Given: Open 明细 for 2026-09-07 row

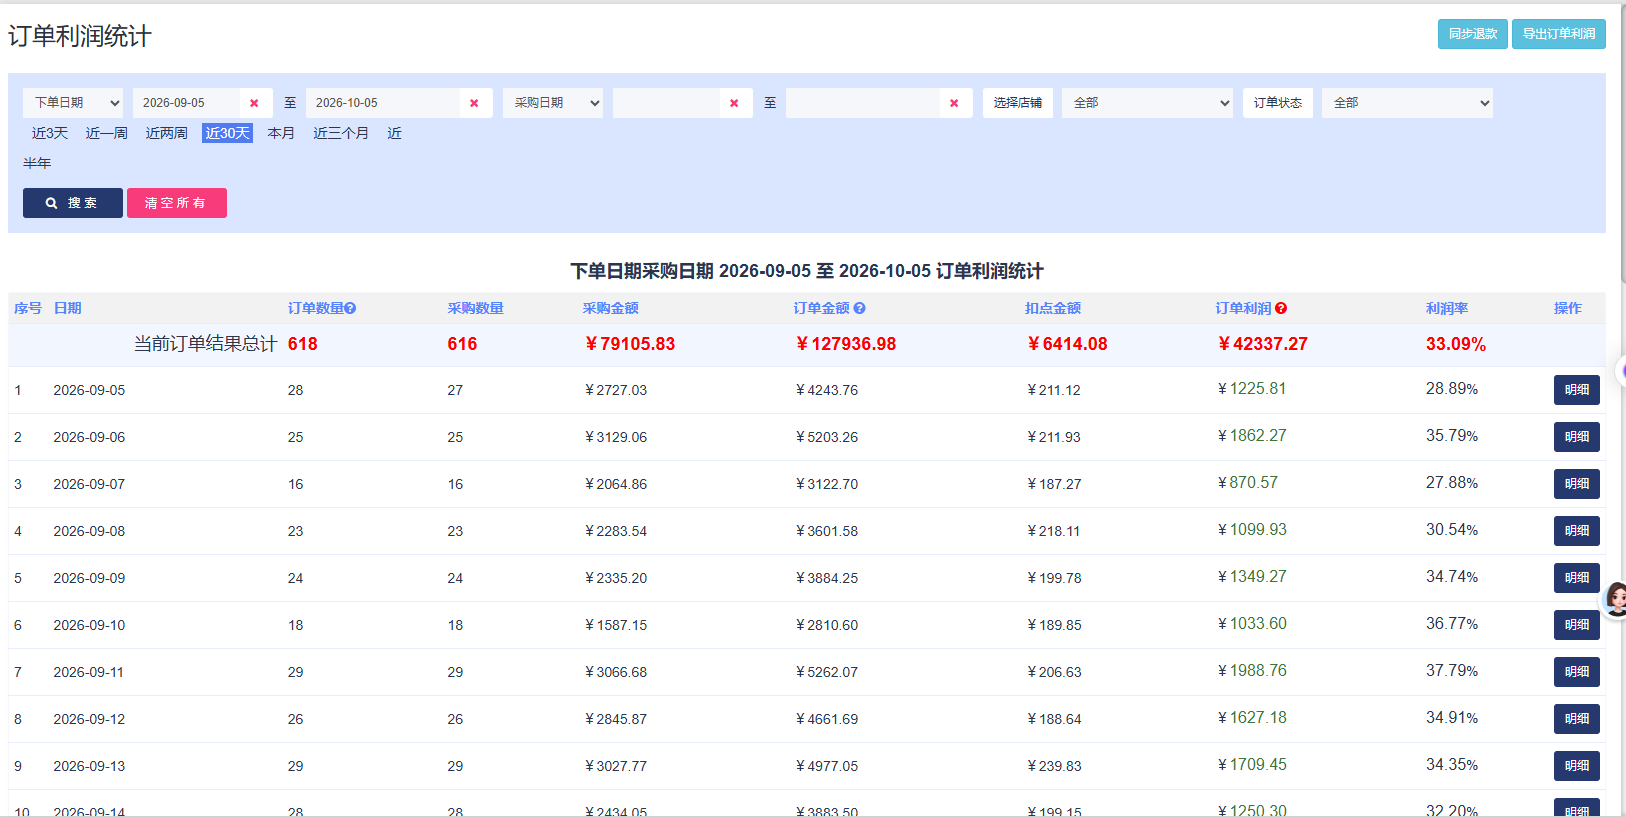Looking at the screenshot, I should pos(1577,484).
